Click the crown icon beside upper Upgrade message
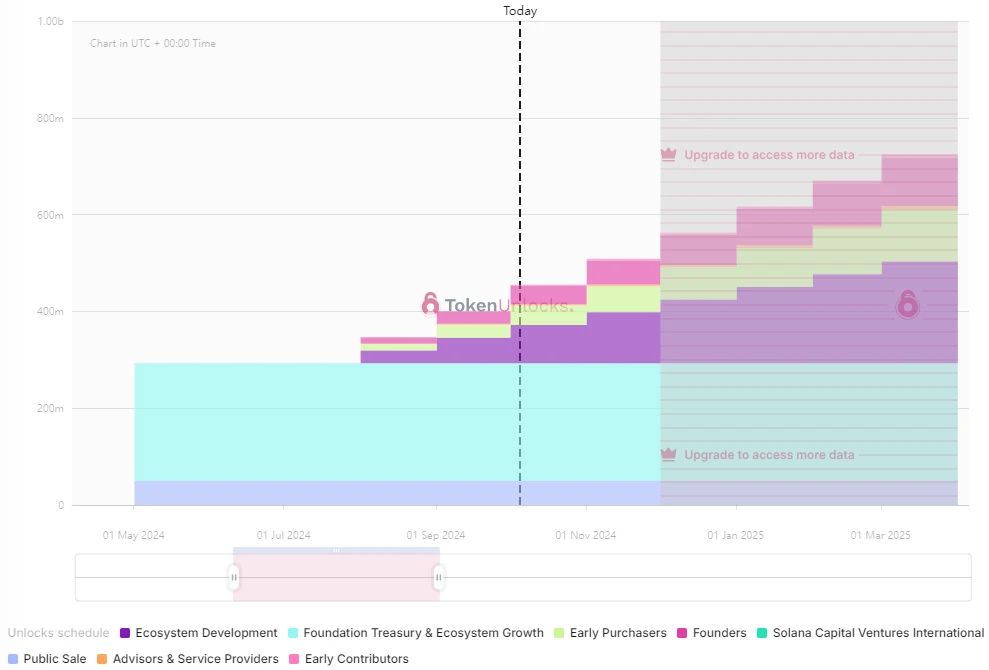989x670 pixels. pos(669,155)
